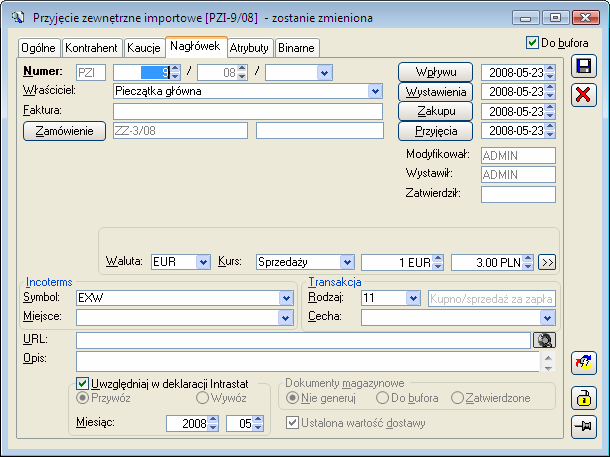Save the document with the floppy disk icon
Viewport: 610px width, 457px height.
pos(584,66)
